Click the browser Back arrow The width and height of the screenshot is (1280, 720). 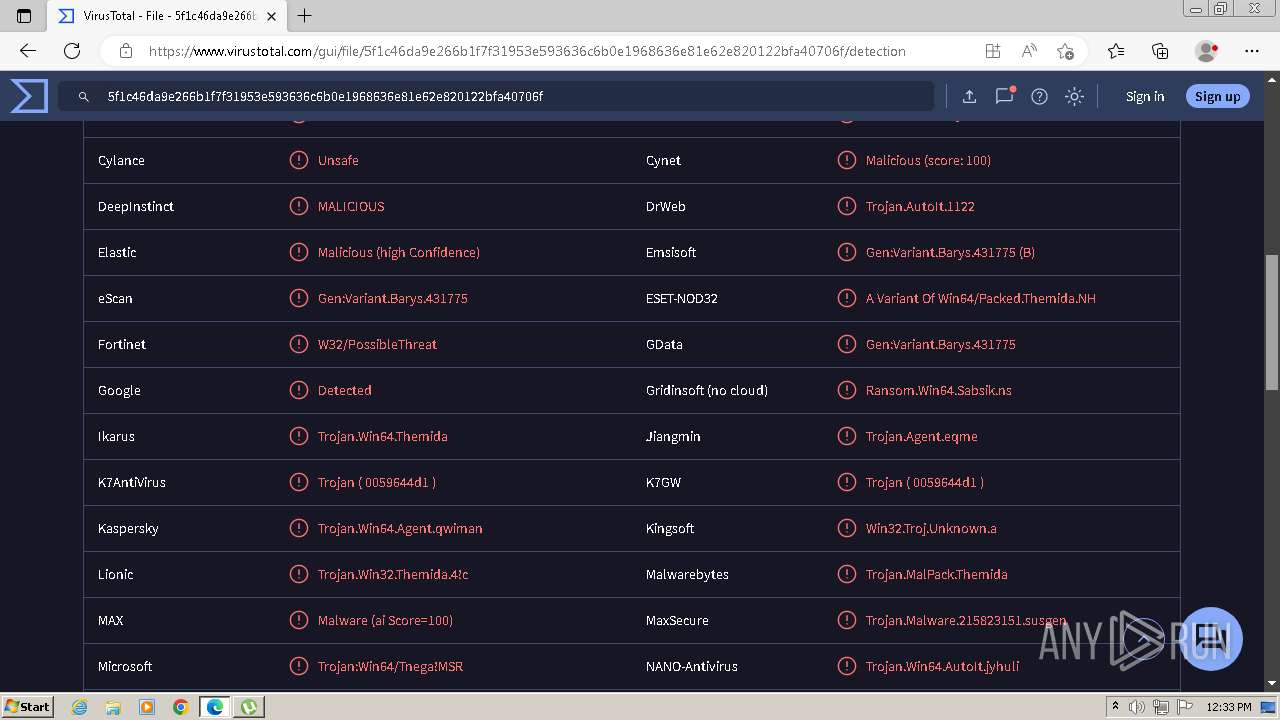28,51
